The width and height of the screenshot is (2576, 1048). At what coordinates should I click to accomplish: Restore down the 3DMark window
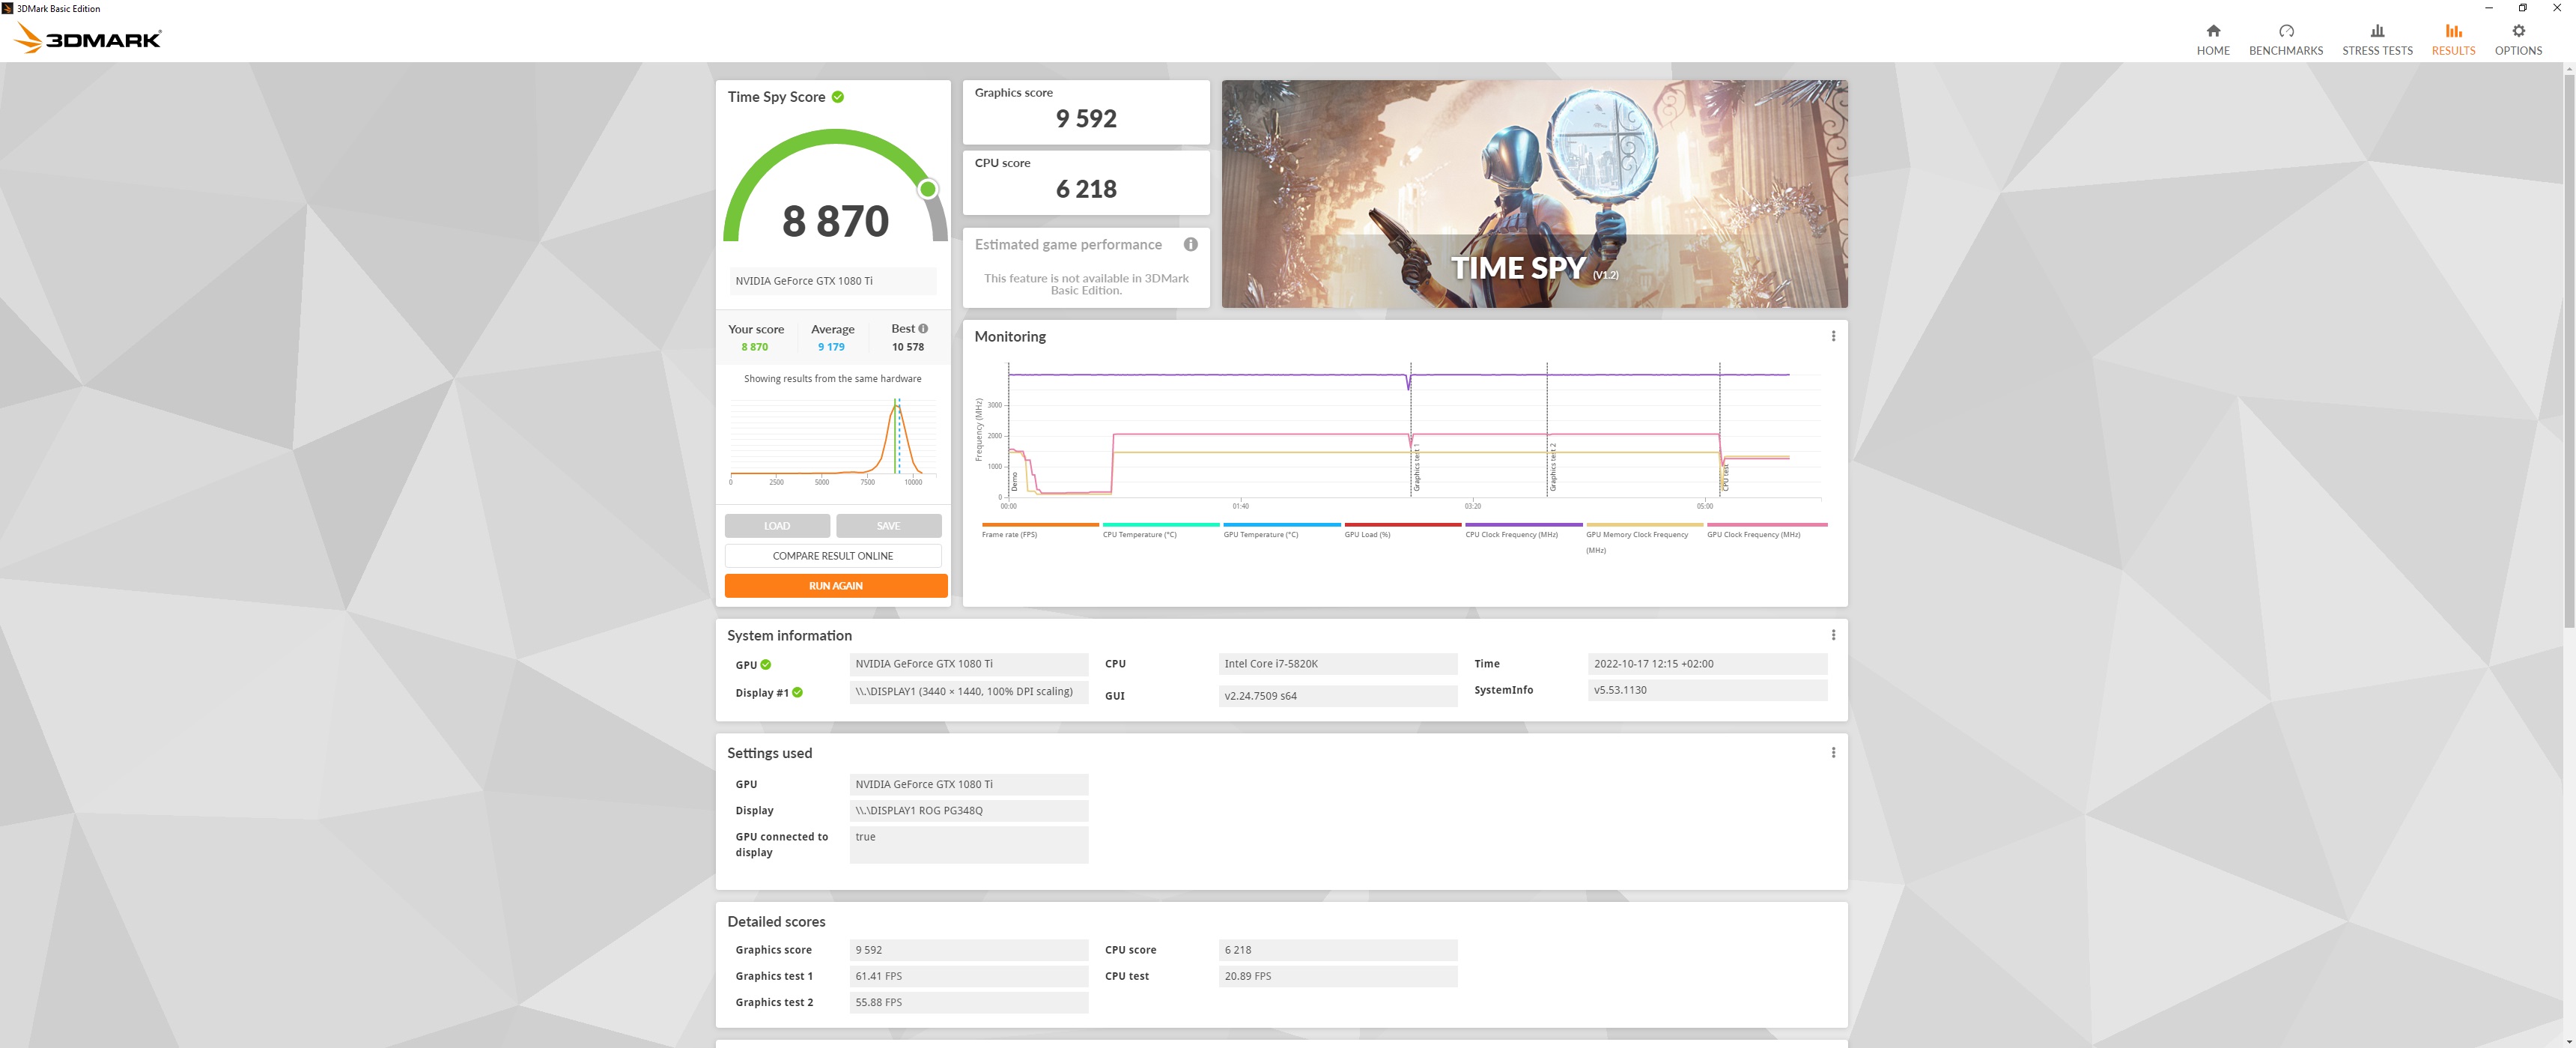(x=2523, y=8)
